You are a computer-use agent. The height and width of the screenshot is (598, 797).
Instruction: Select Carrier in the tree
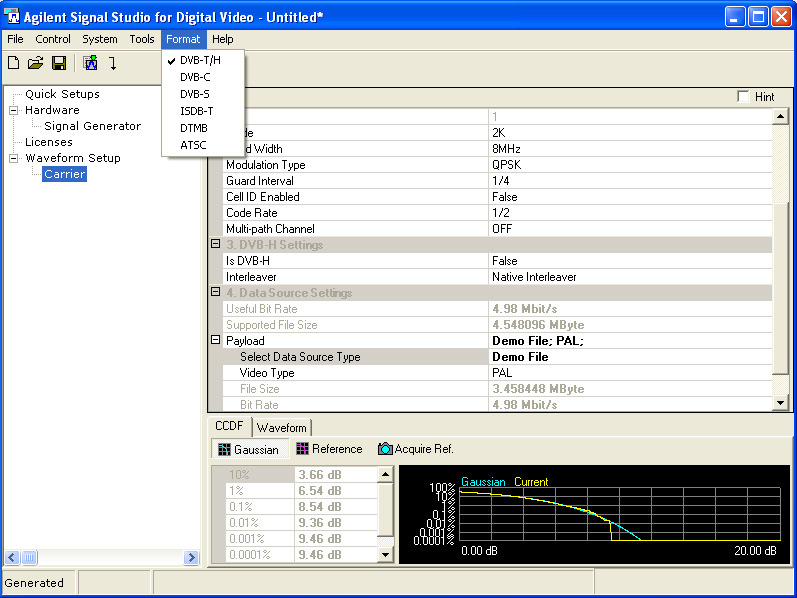pyautogui.click(x=65, y=174)
